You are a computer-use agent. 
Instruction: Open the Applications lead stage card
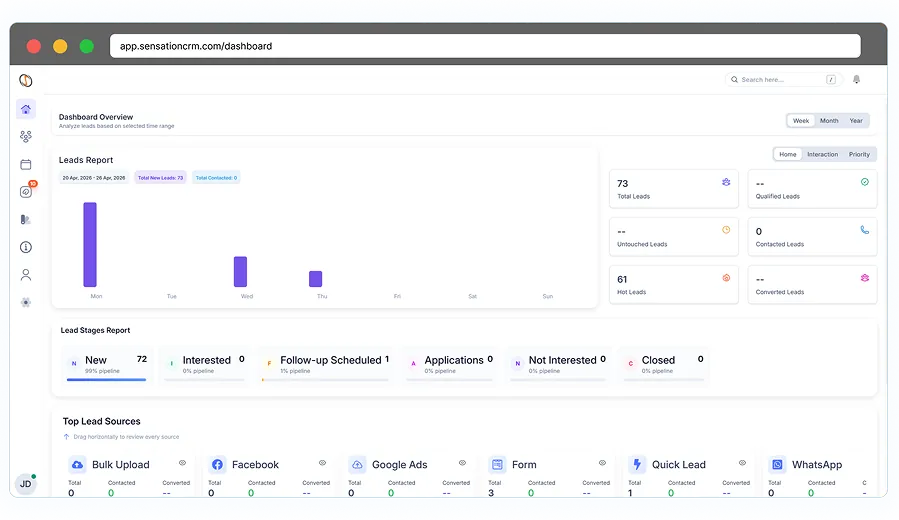[x=450, y=366]
